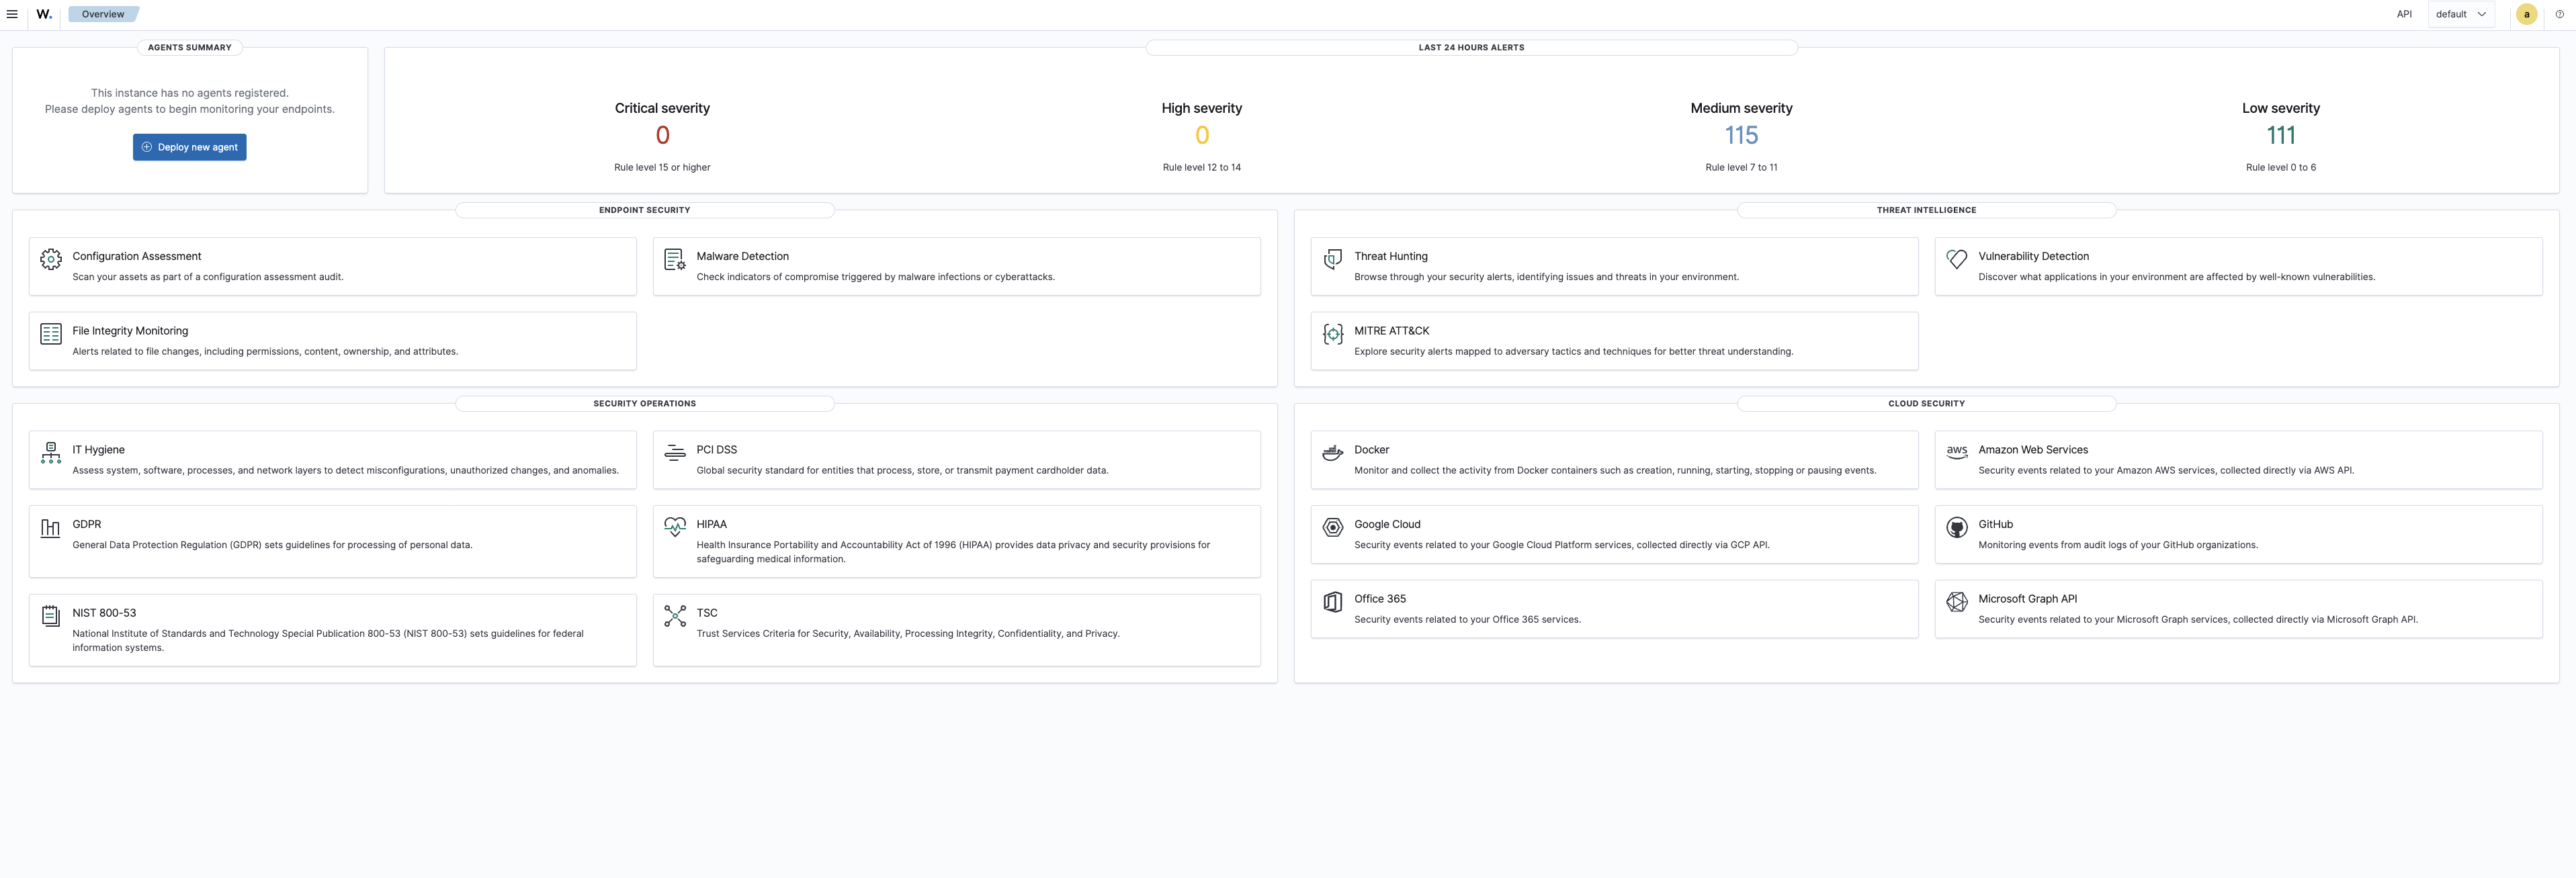Click the Configuration Assessment gear icon
2576x878 pixels.
[51, 259]
